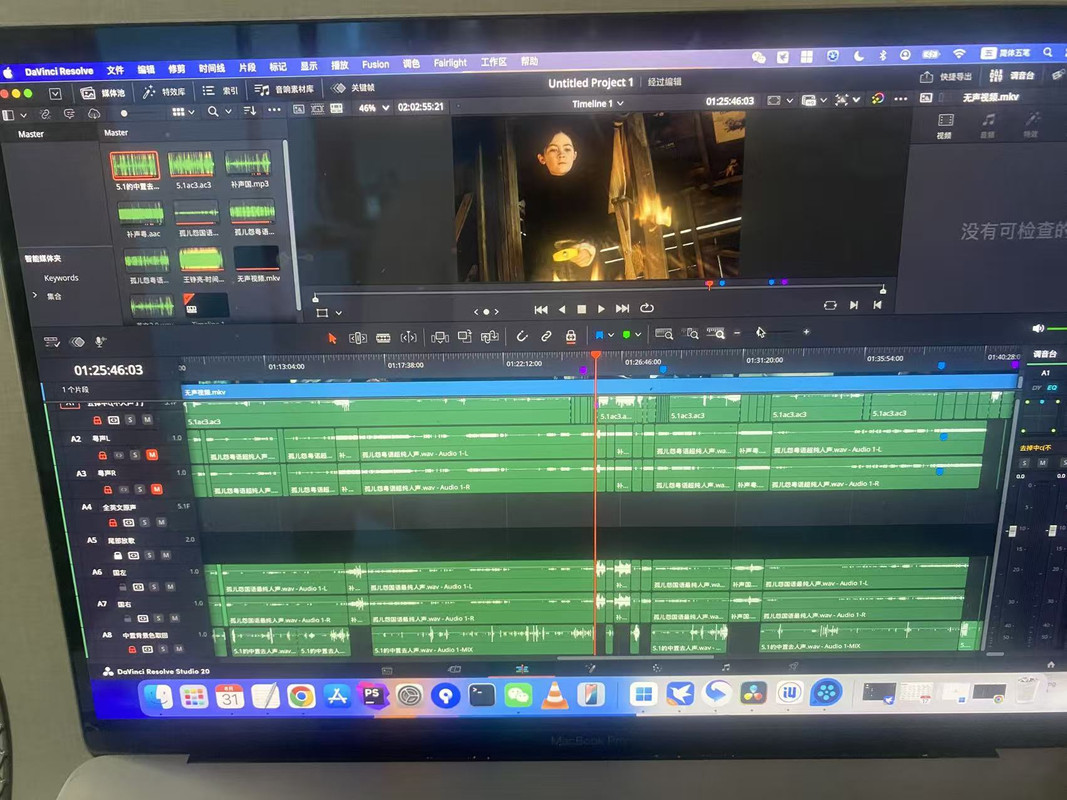
Task: Click the Insert Clip icon
Action: (440, 337)
